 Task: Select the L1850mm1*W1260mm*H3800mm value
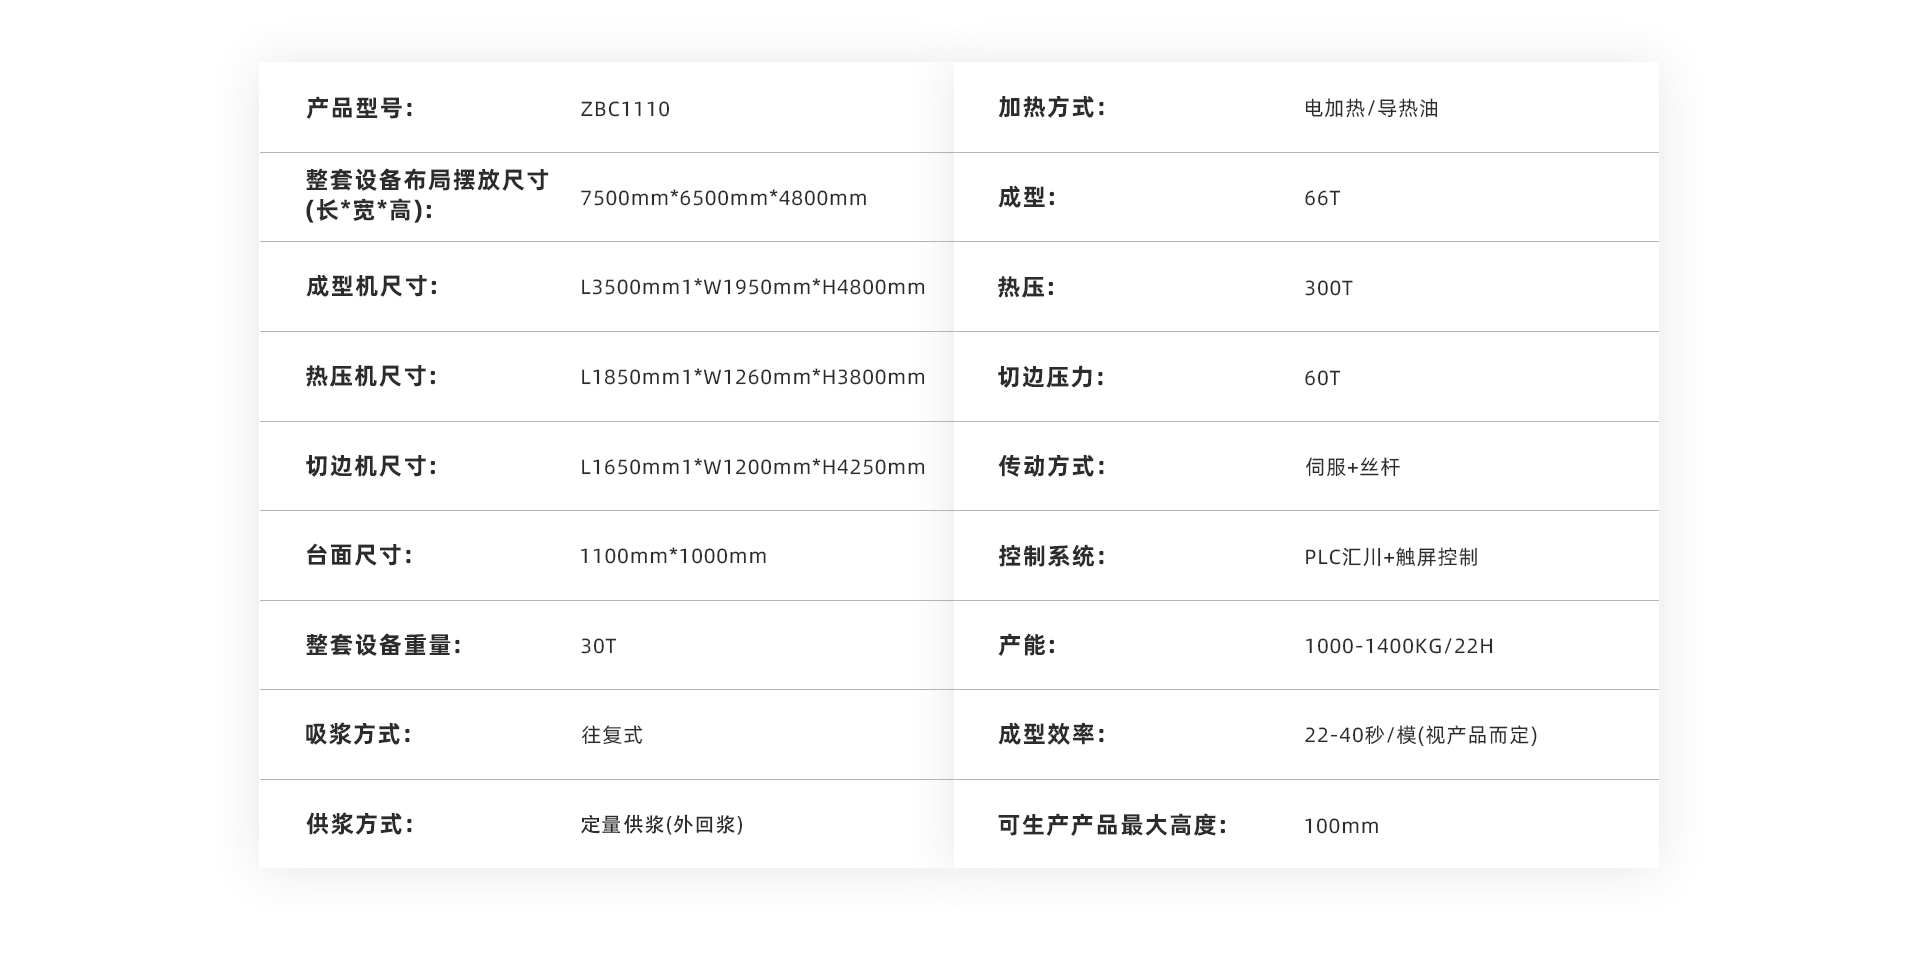point(753,377)
